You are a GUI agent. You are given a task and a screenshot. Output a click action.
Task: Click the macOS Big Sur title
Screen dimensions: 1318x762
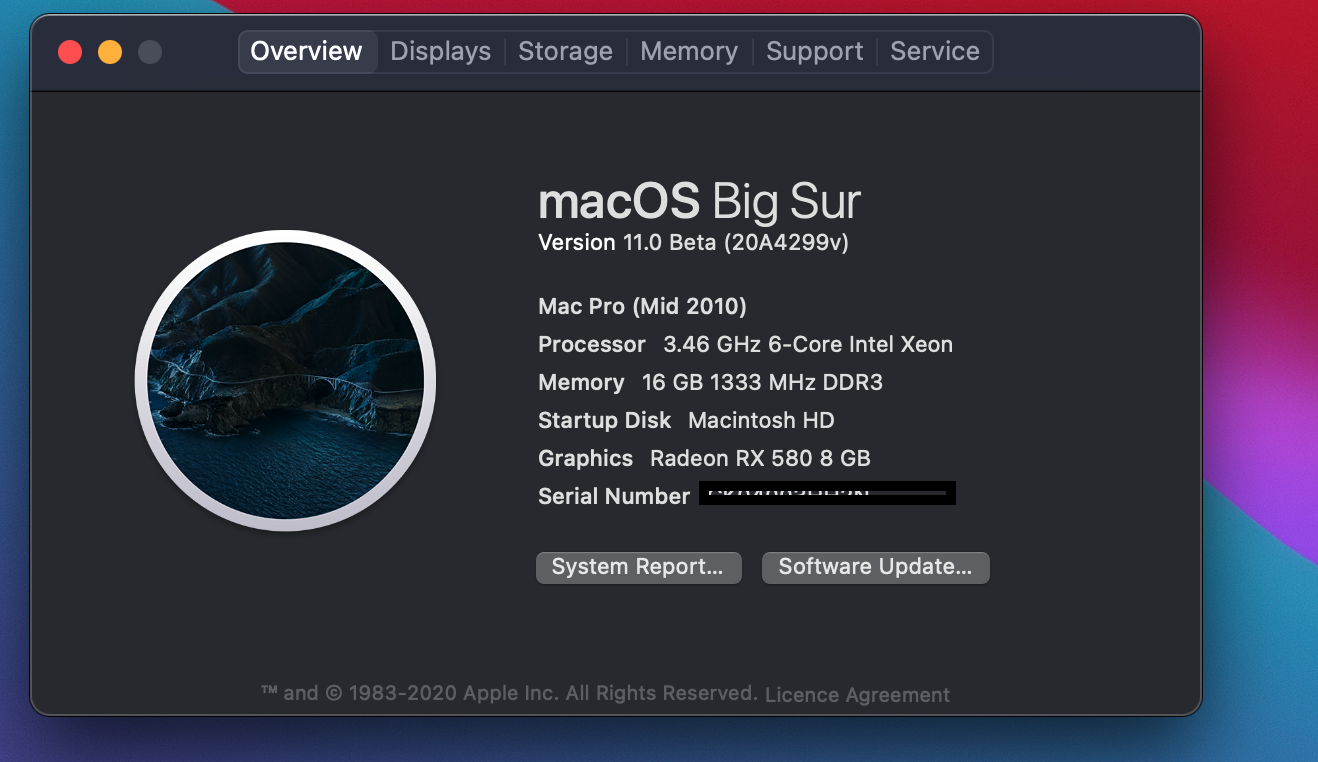[x=699, y=202]
